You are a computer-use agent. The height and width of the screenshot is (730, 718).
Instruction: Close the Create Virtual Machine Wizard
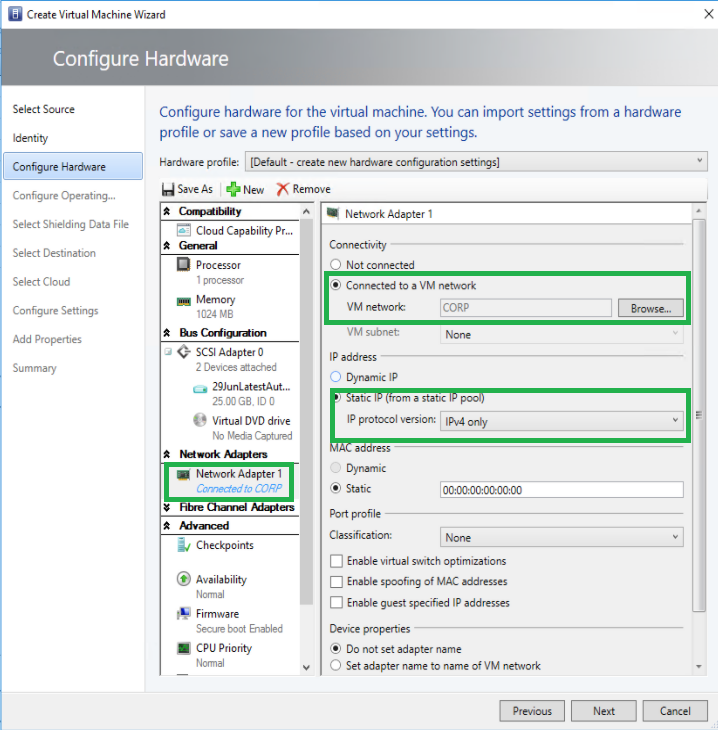point(708,14)
